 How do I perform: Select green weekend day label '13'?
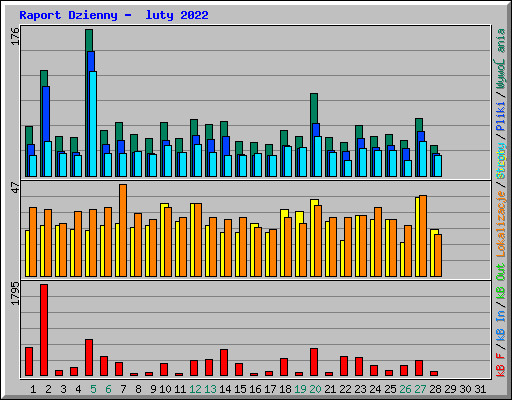pyautogui.click(x=210, y=389)
